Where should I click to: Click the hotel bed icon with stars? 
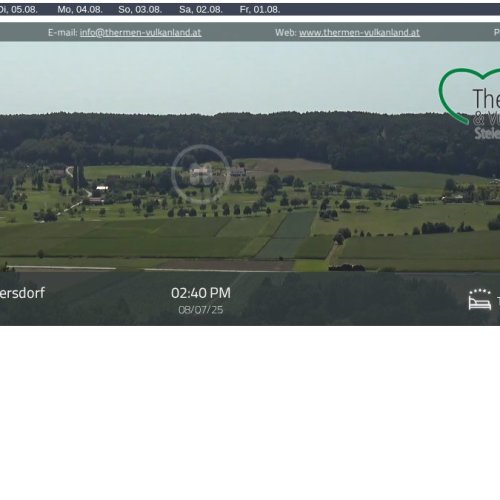pos(480,299)
